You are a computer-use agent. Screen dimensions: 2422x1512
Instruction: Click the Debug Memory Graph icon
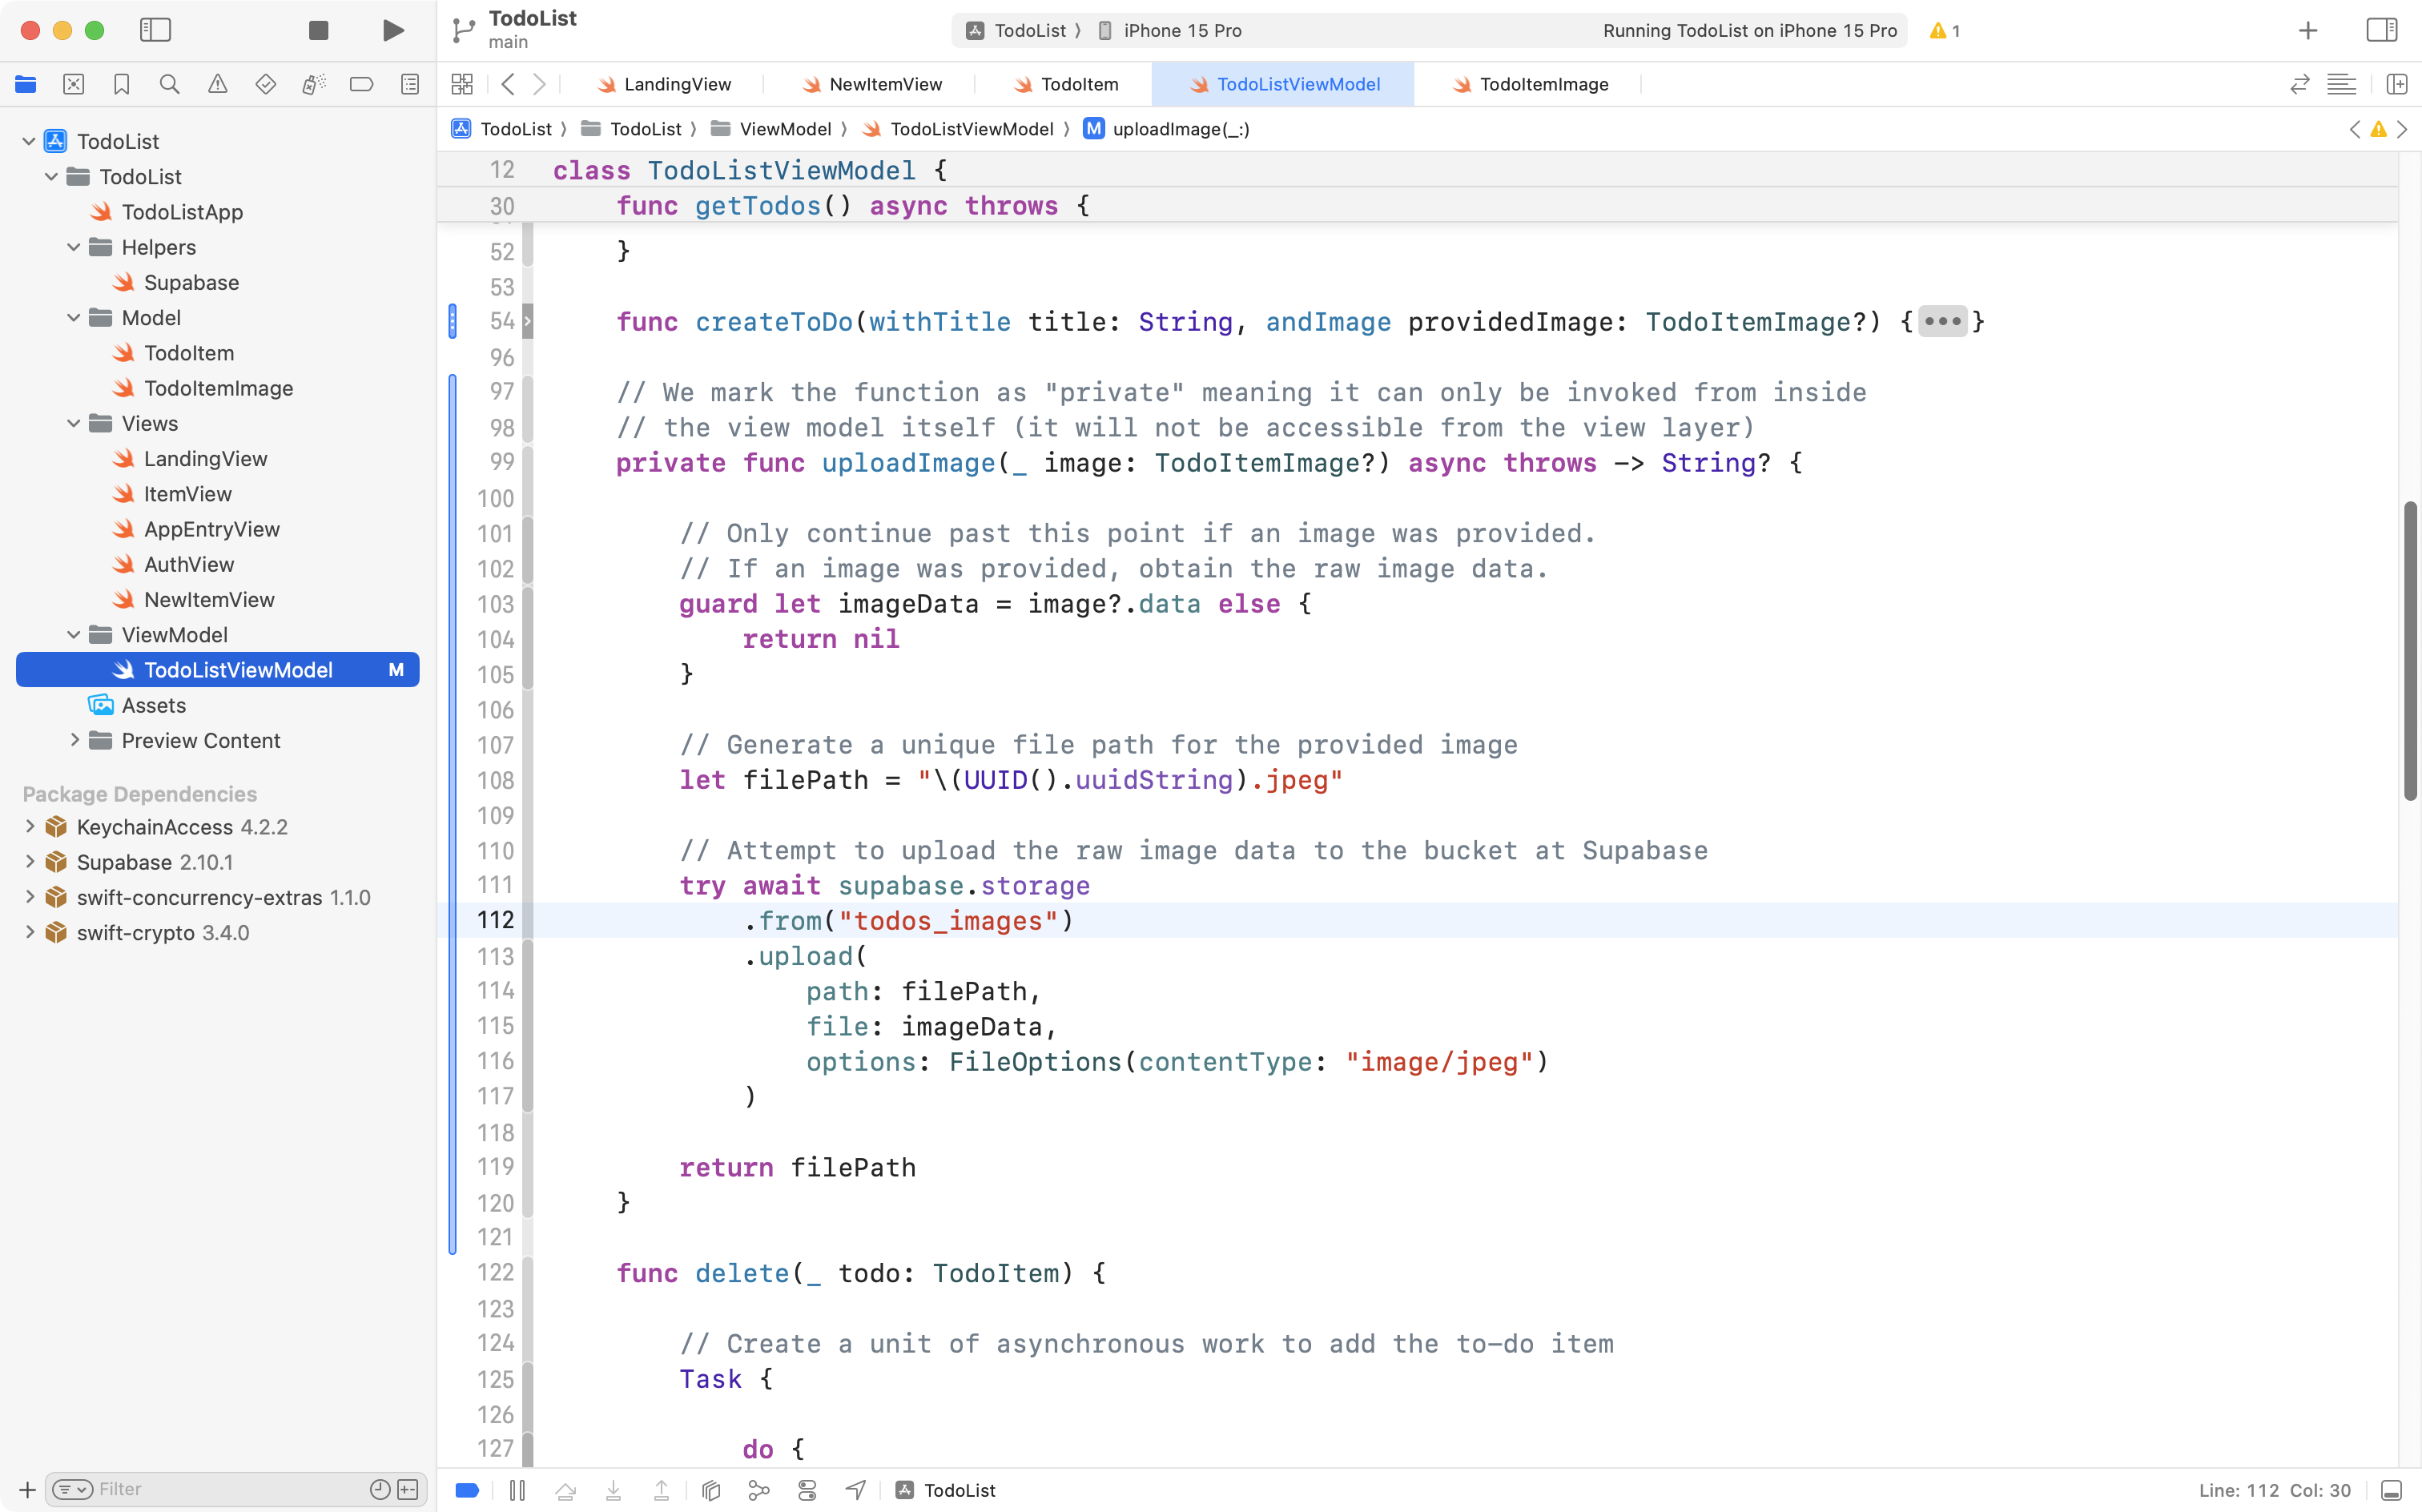[759, 1489]
